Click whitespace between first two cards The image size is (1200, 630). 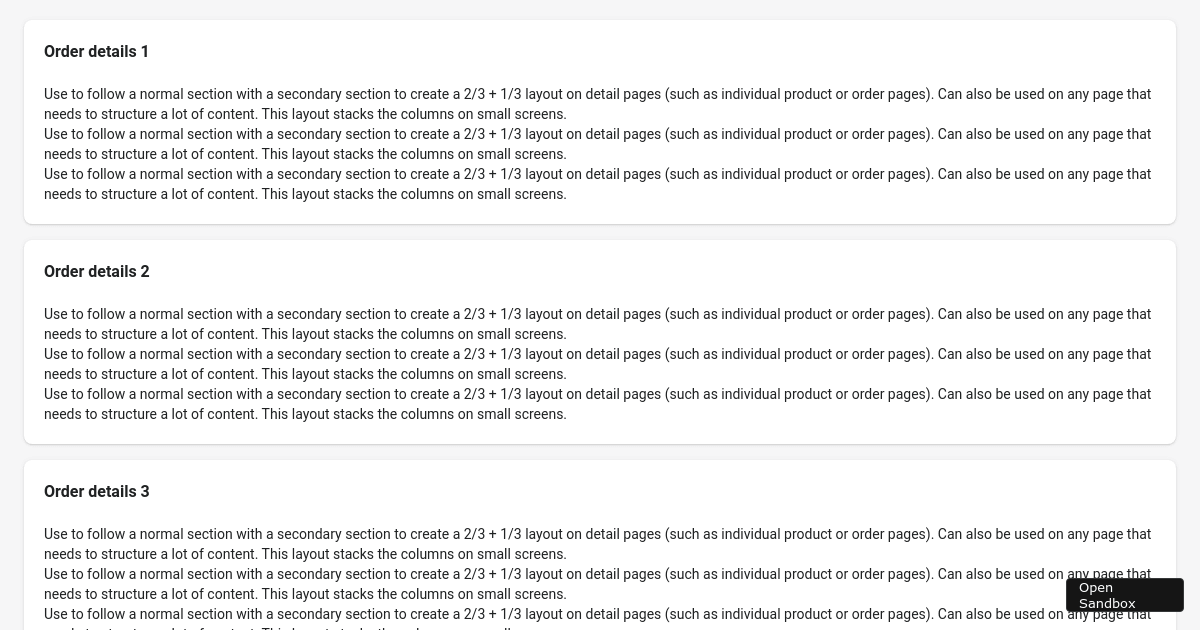coord(600,231)
